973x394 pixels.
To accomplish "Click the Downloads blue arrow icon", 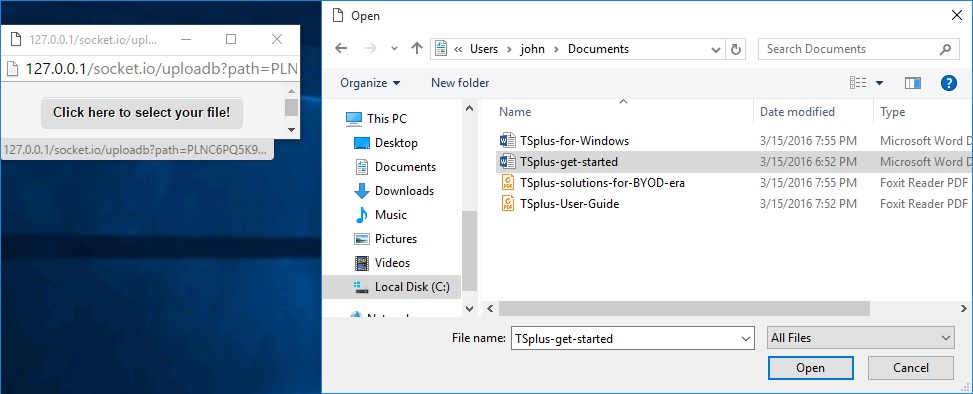I will tap(362, 191).
